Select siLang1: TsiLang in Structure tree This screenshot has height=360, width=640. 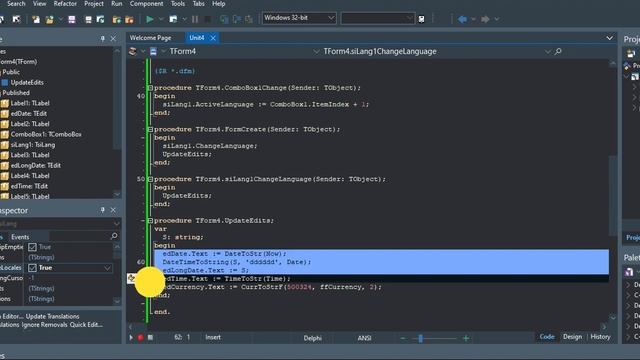pos(33,144)
